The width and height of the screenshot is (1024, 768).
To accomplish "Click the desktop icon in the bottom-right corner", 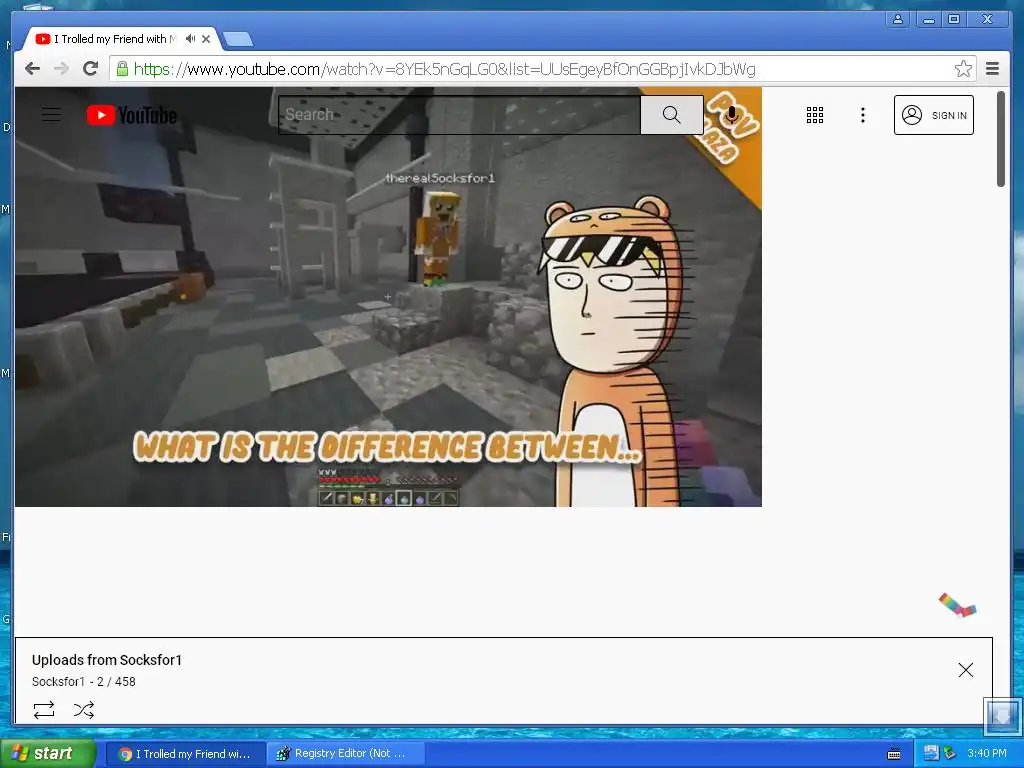I will point(1002,716).
